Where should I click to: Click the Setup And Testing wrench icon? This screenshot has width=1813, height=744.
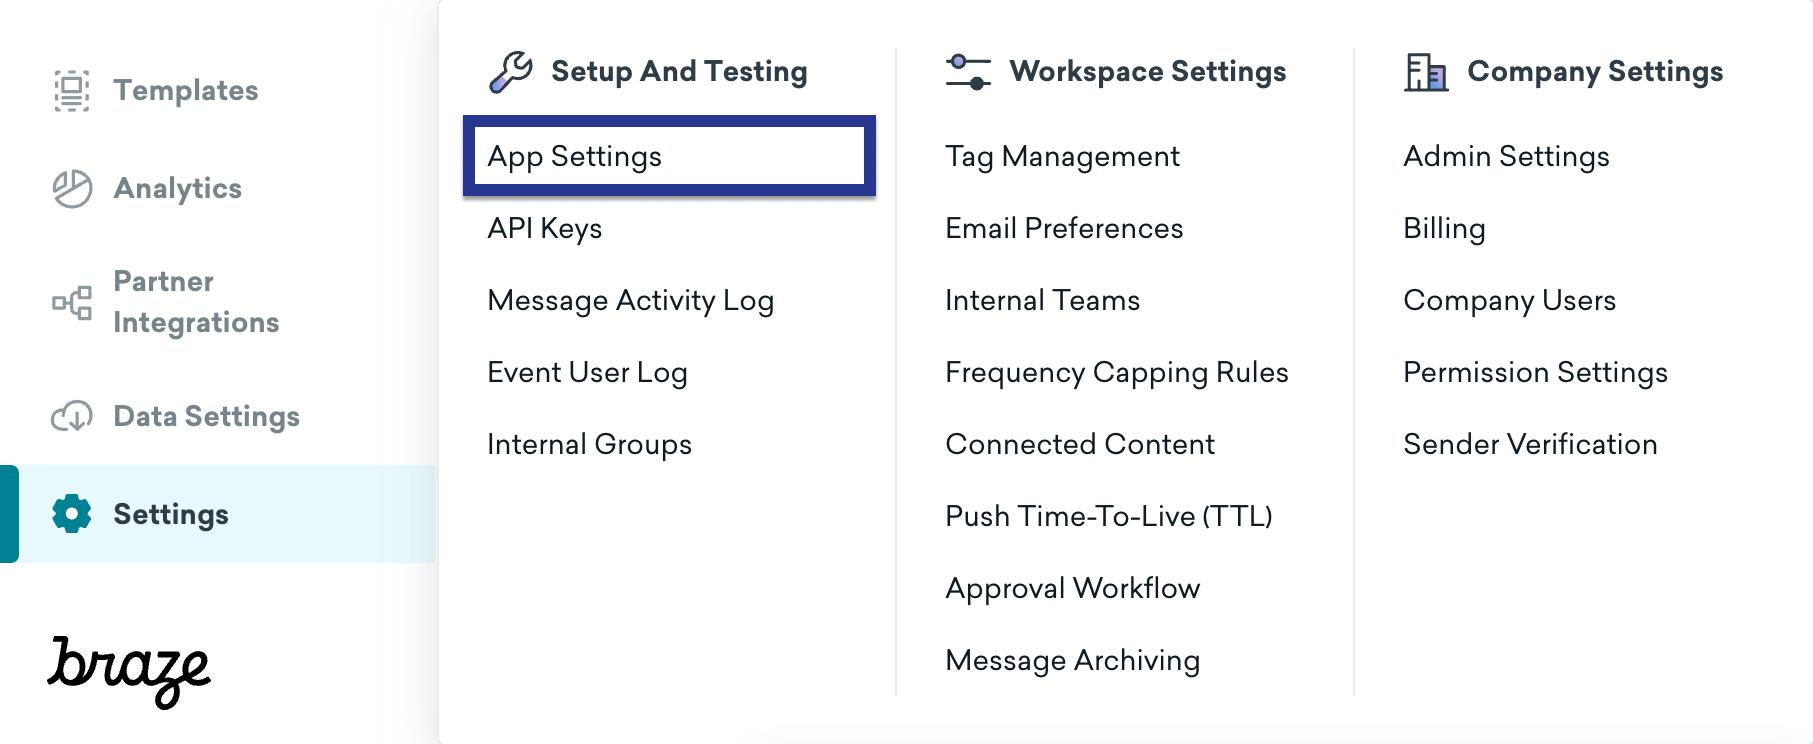click(511, 72)
